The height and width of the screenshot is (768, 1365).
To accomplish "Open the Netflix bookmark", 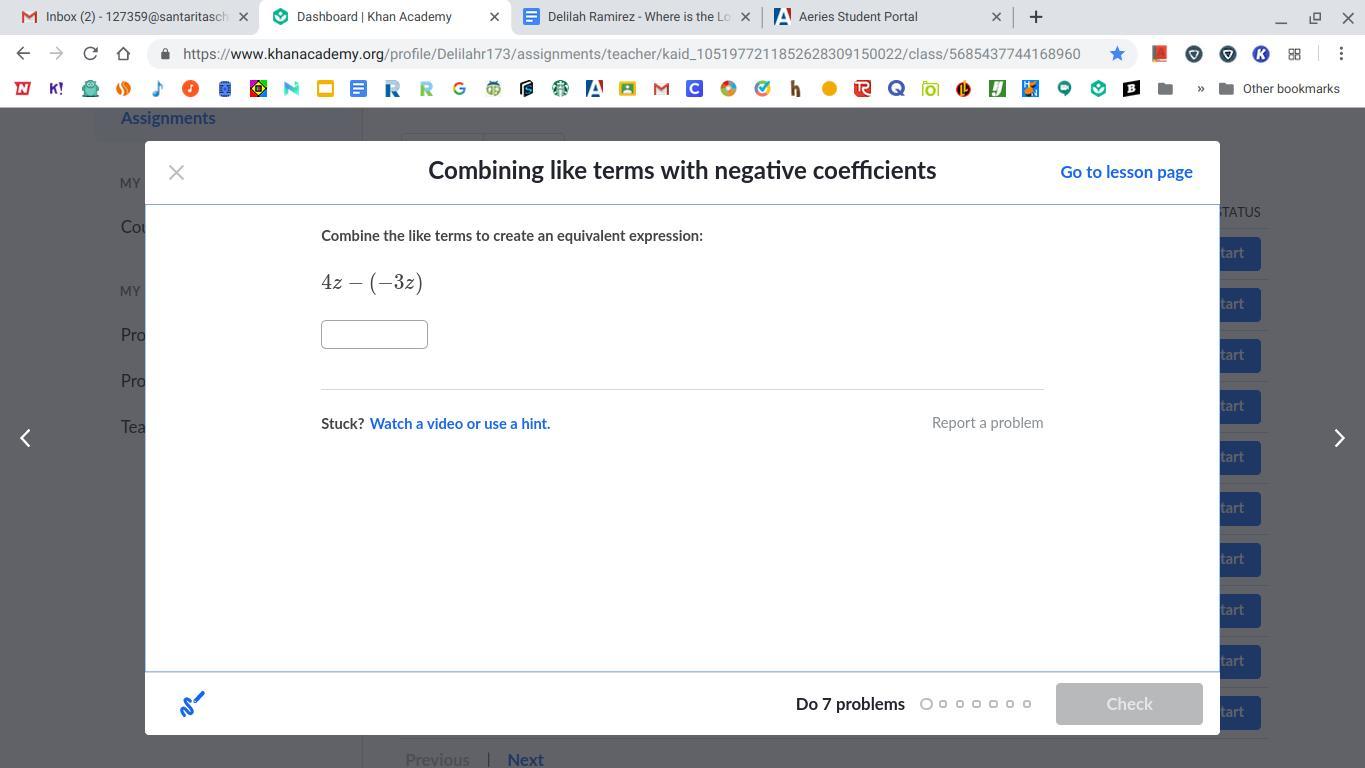I will point(23,89).
